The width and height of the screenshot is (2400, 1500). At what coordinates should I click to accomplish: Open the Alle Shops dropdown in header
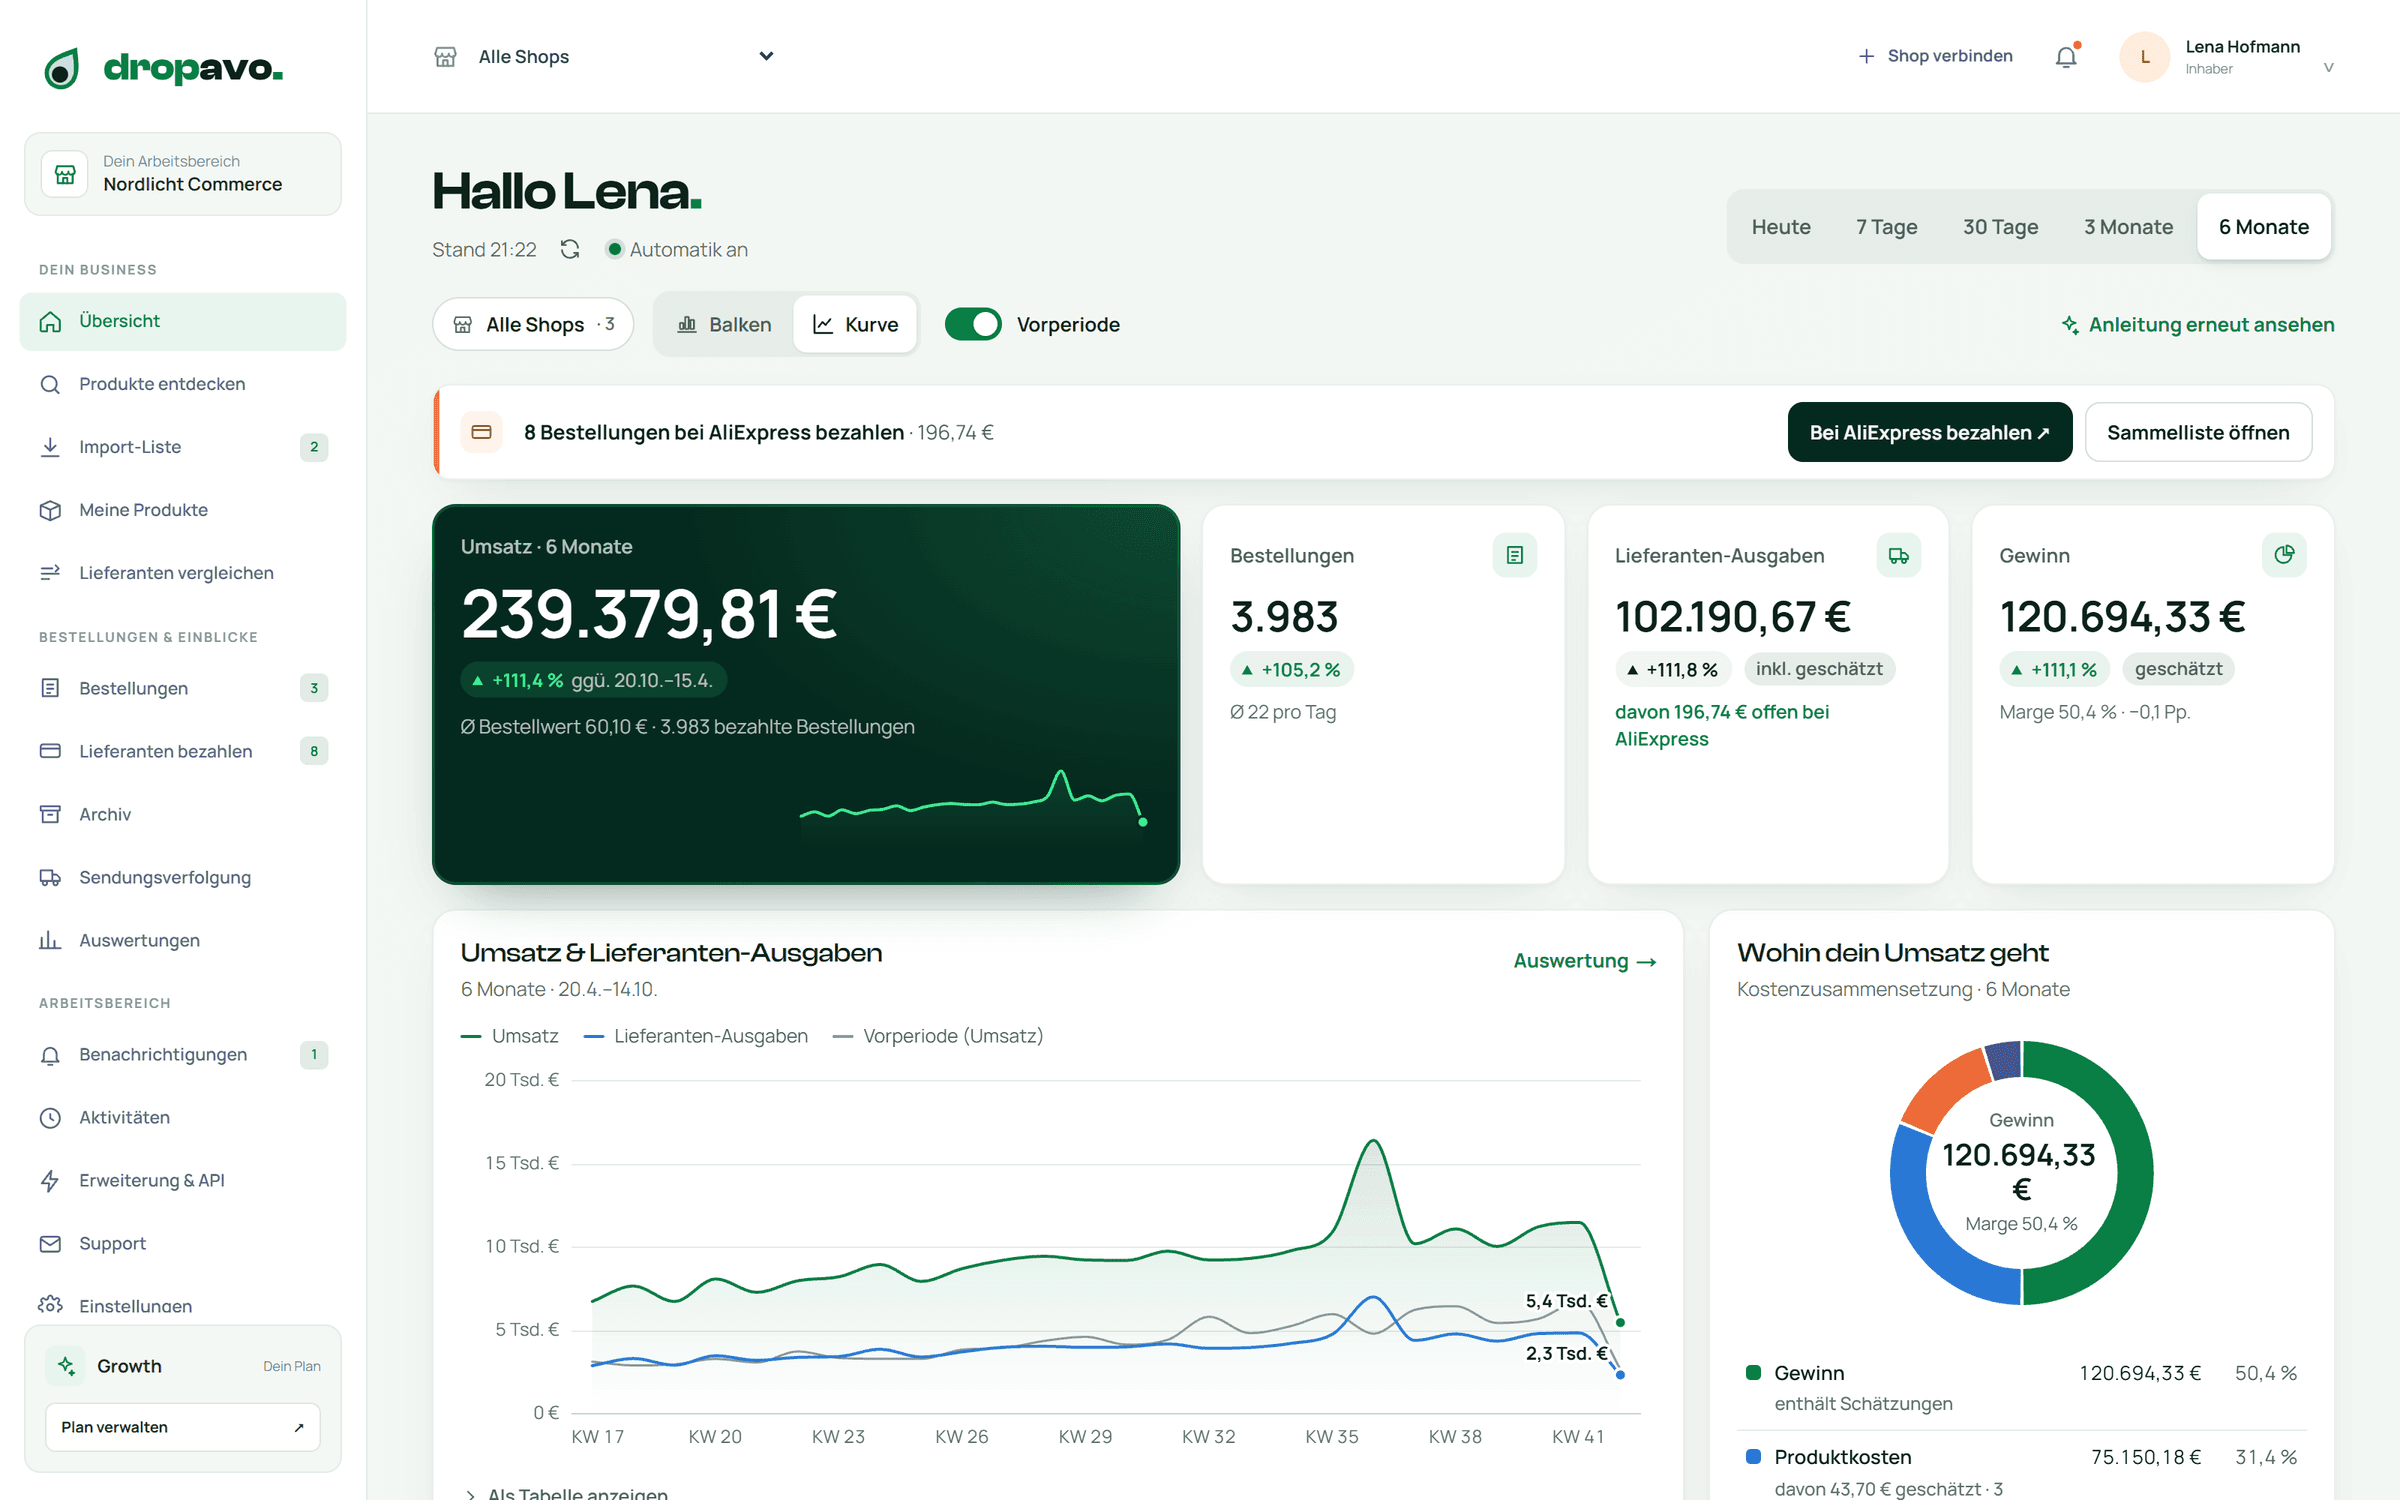(604, 57)
